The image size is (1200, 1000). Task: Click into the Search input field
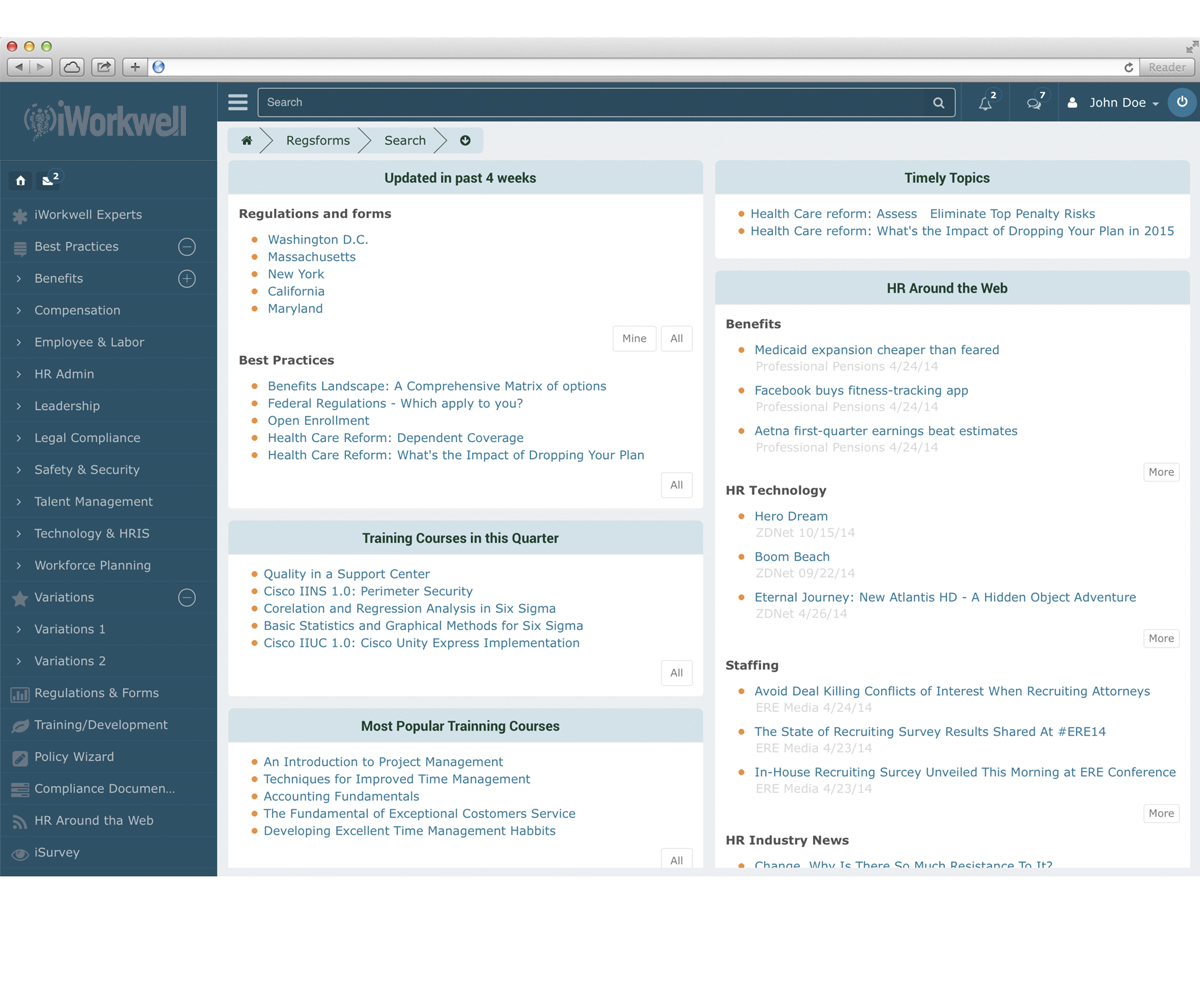click(590, 103)
